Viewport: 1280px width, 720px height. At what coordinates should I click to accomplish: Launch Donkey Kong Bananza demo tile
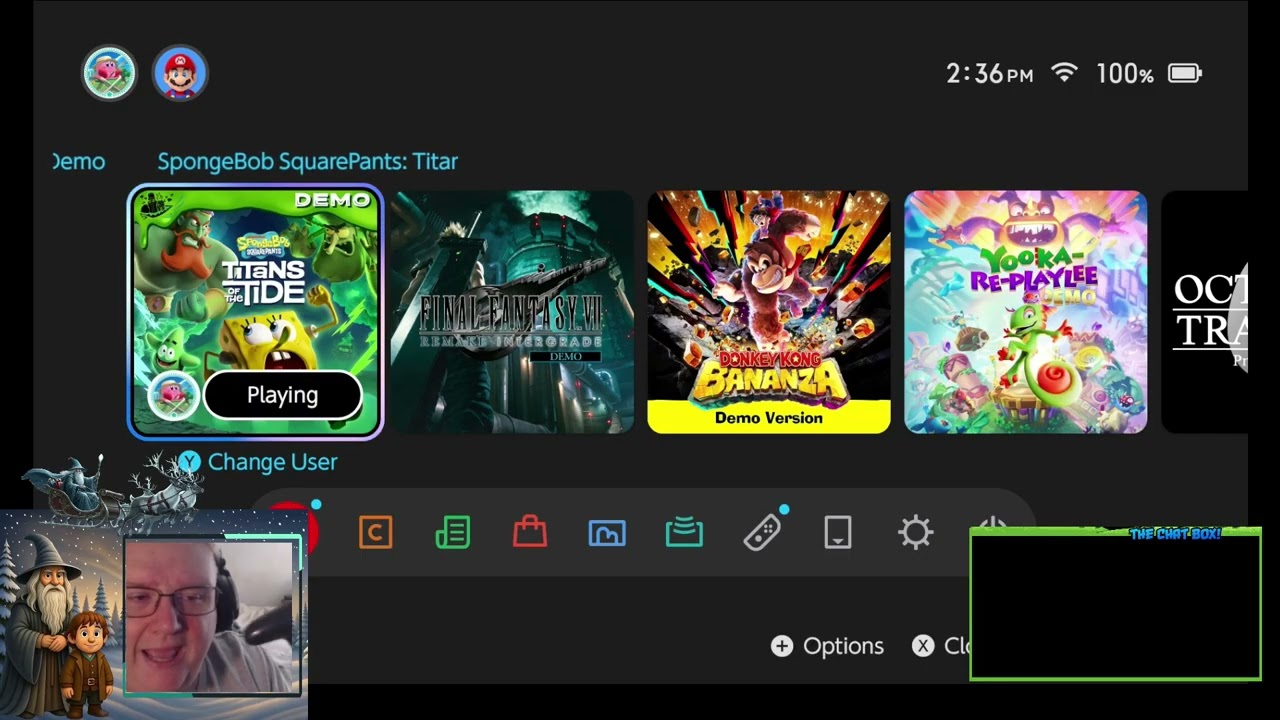tap(769, 312)
